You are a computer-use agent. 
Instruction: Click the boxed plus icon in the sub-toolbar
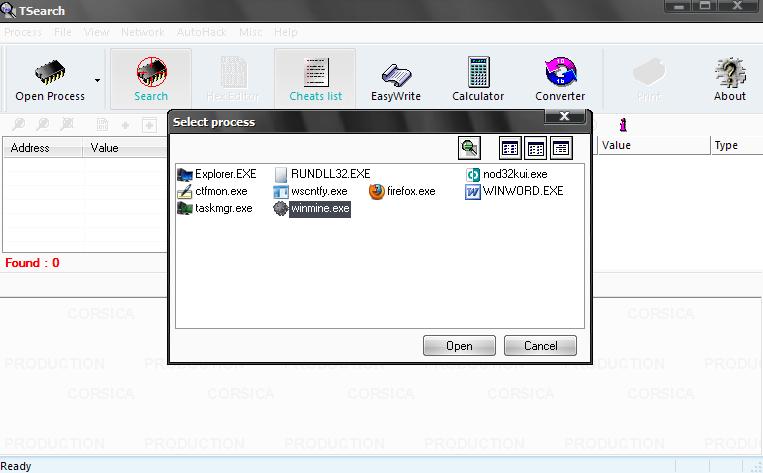click(x=149, y=126)
